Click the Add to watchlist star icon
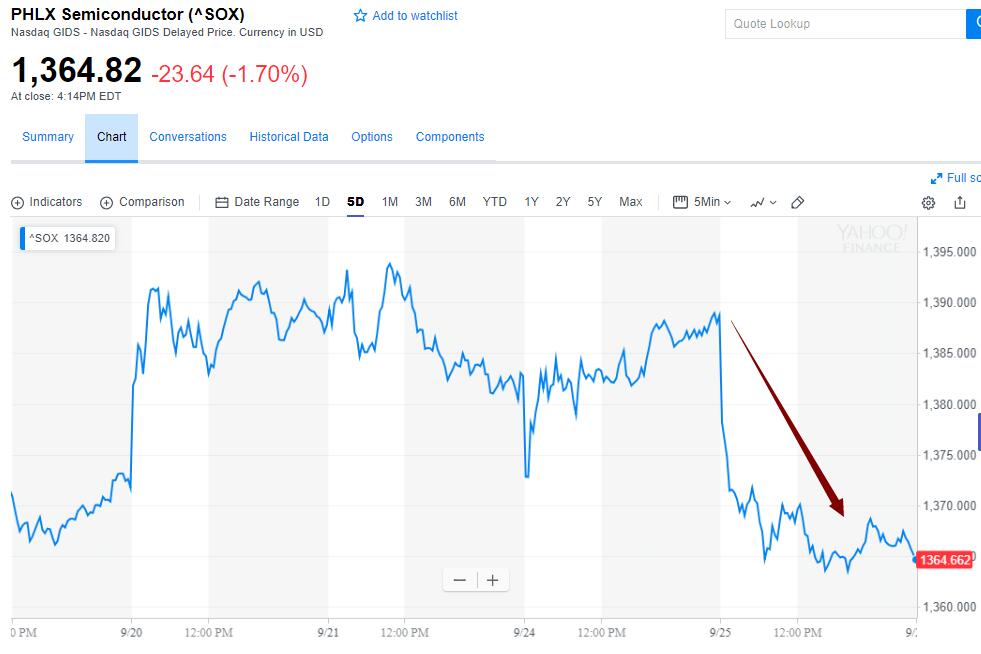 [360, 16]
